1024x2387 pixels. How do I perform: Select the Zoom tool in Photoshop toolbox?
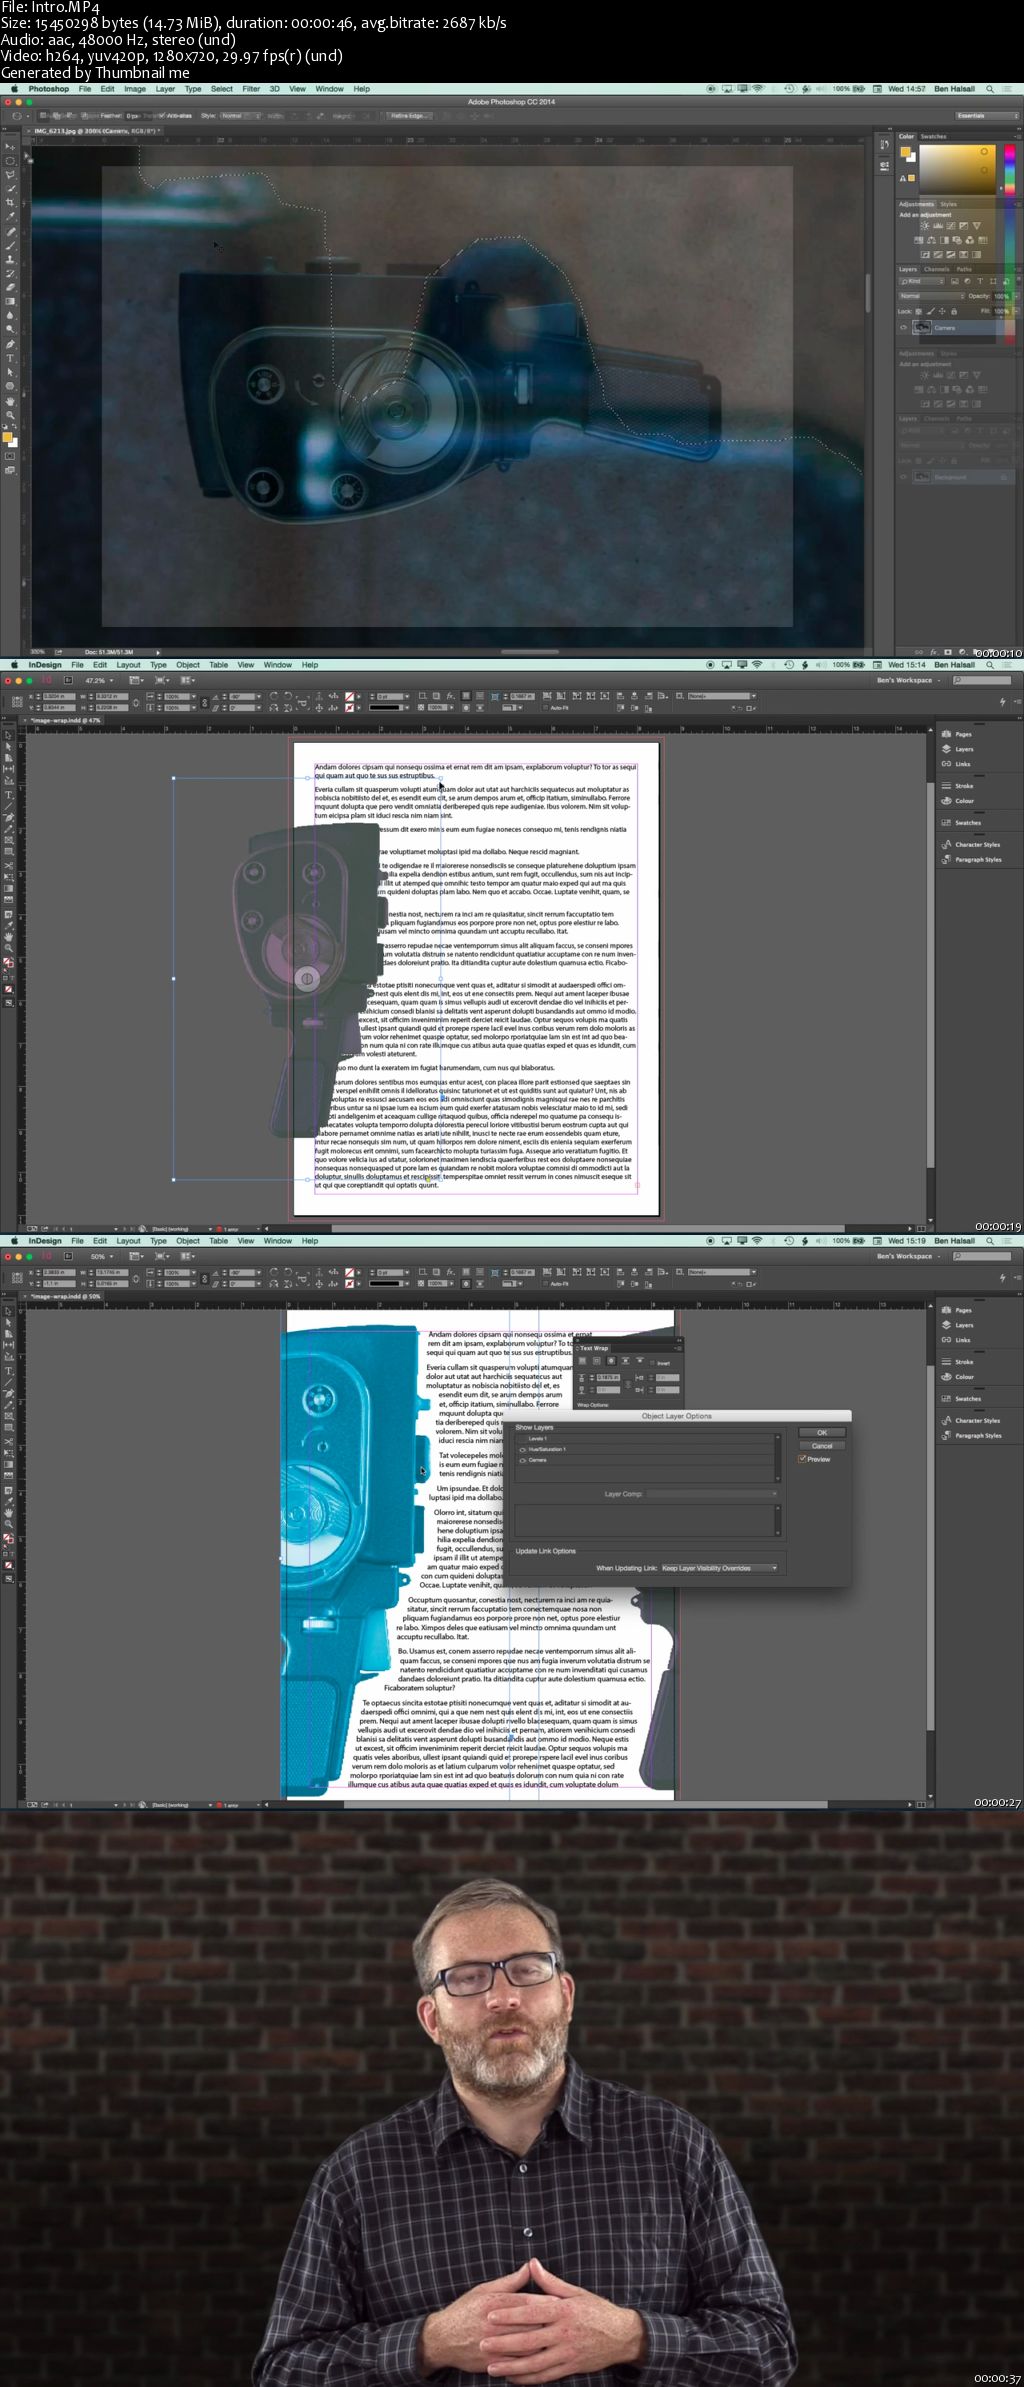(x=11, y=415)
